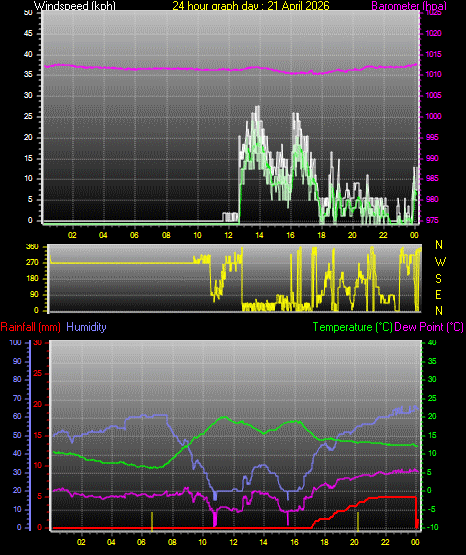The image size is (466, 555).
Task: Click the "985" barometer axis value
Action: pyautogui.click(x=432, y=178)
